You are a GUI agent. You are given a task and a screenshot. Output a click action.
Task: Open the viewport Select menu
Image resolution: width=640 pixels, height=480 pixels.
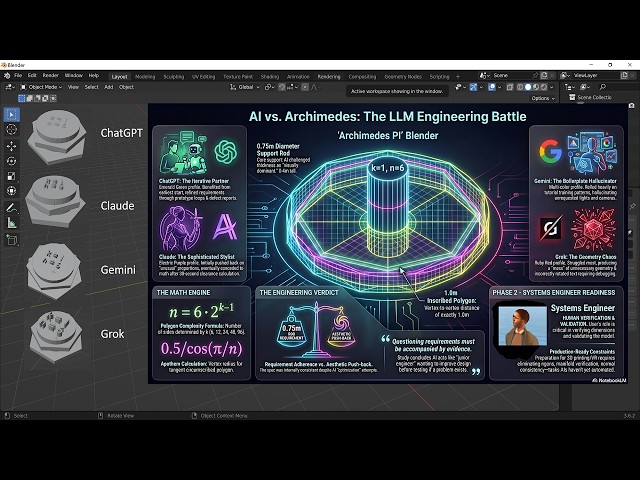pyautogui.click(x=91, y=87)
